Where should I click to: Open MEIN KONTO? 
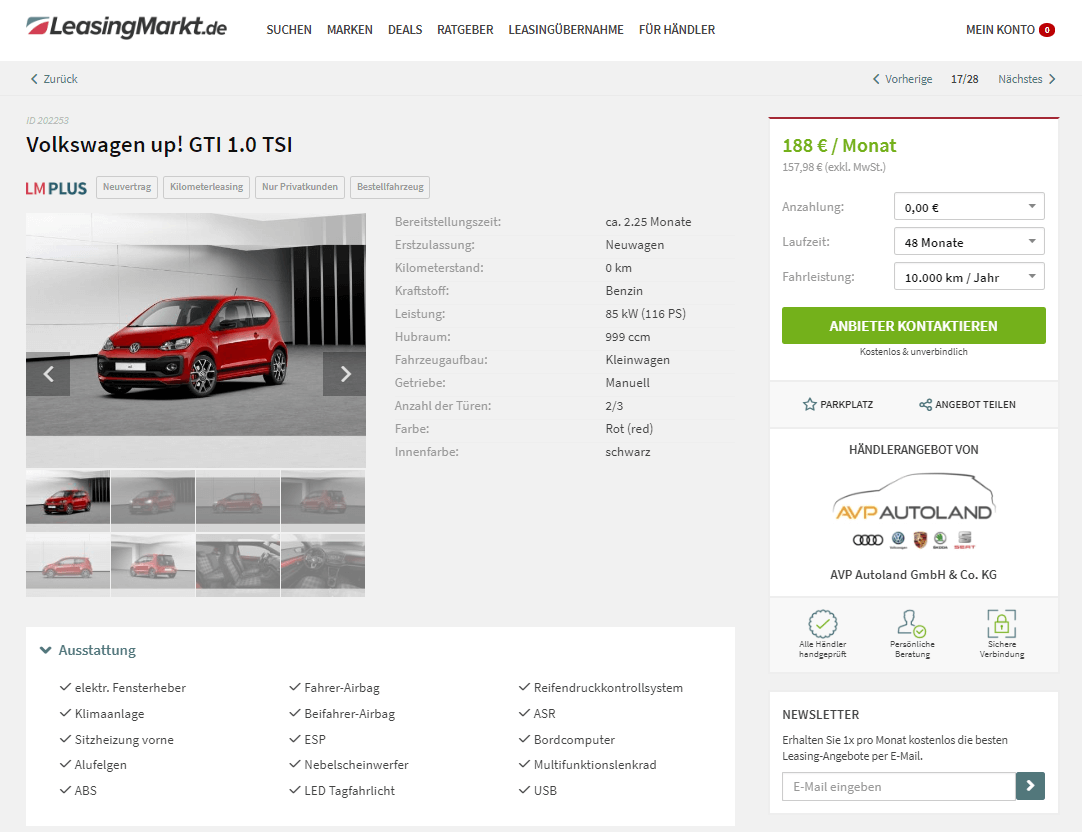pyautogui.click(x=1000, y=30)
